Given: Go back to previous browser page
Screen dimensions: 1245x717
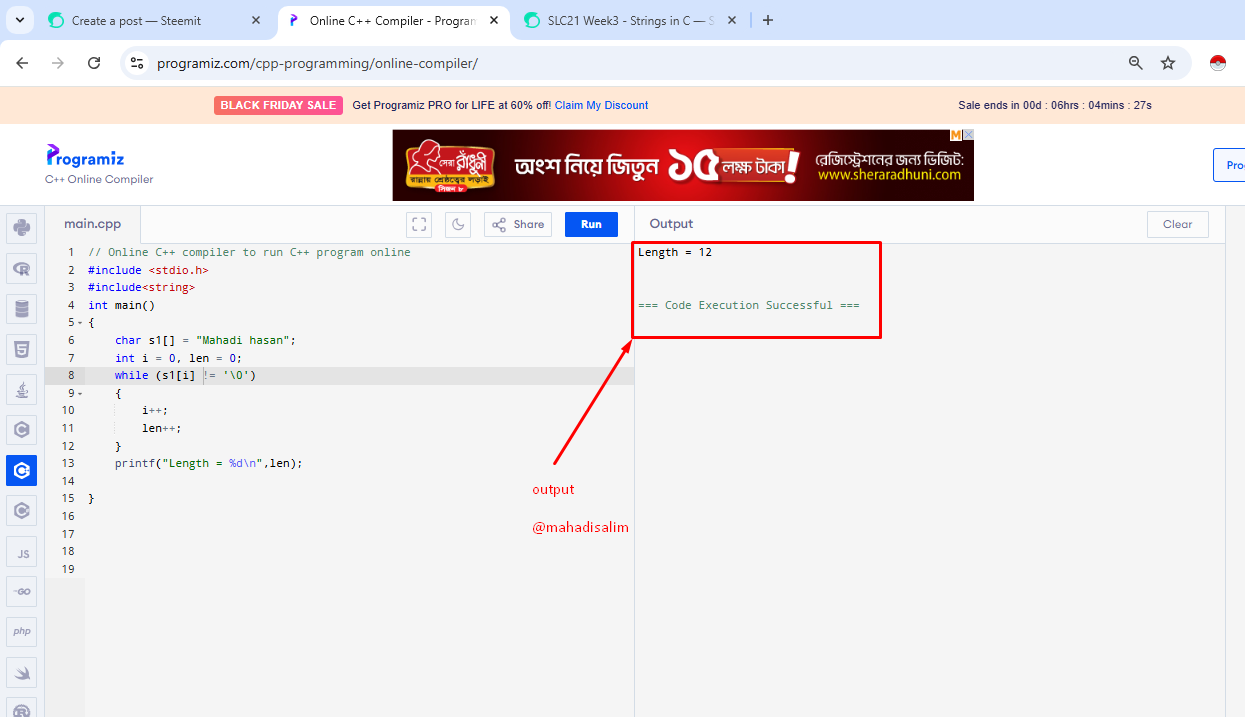Looking at the screenshot, I should (22, 63).
